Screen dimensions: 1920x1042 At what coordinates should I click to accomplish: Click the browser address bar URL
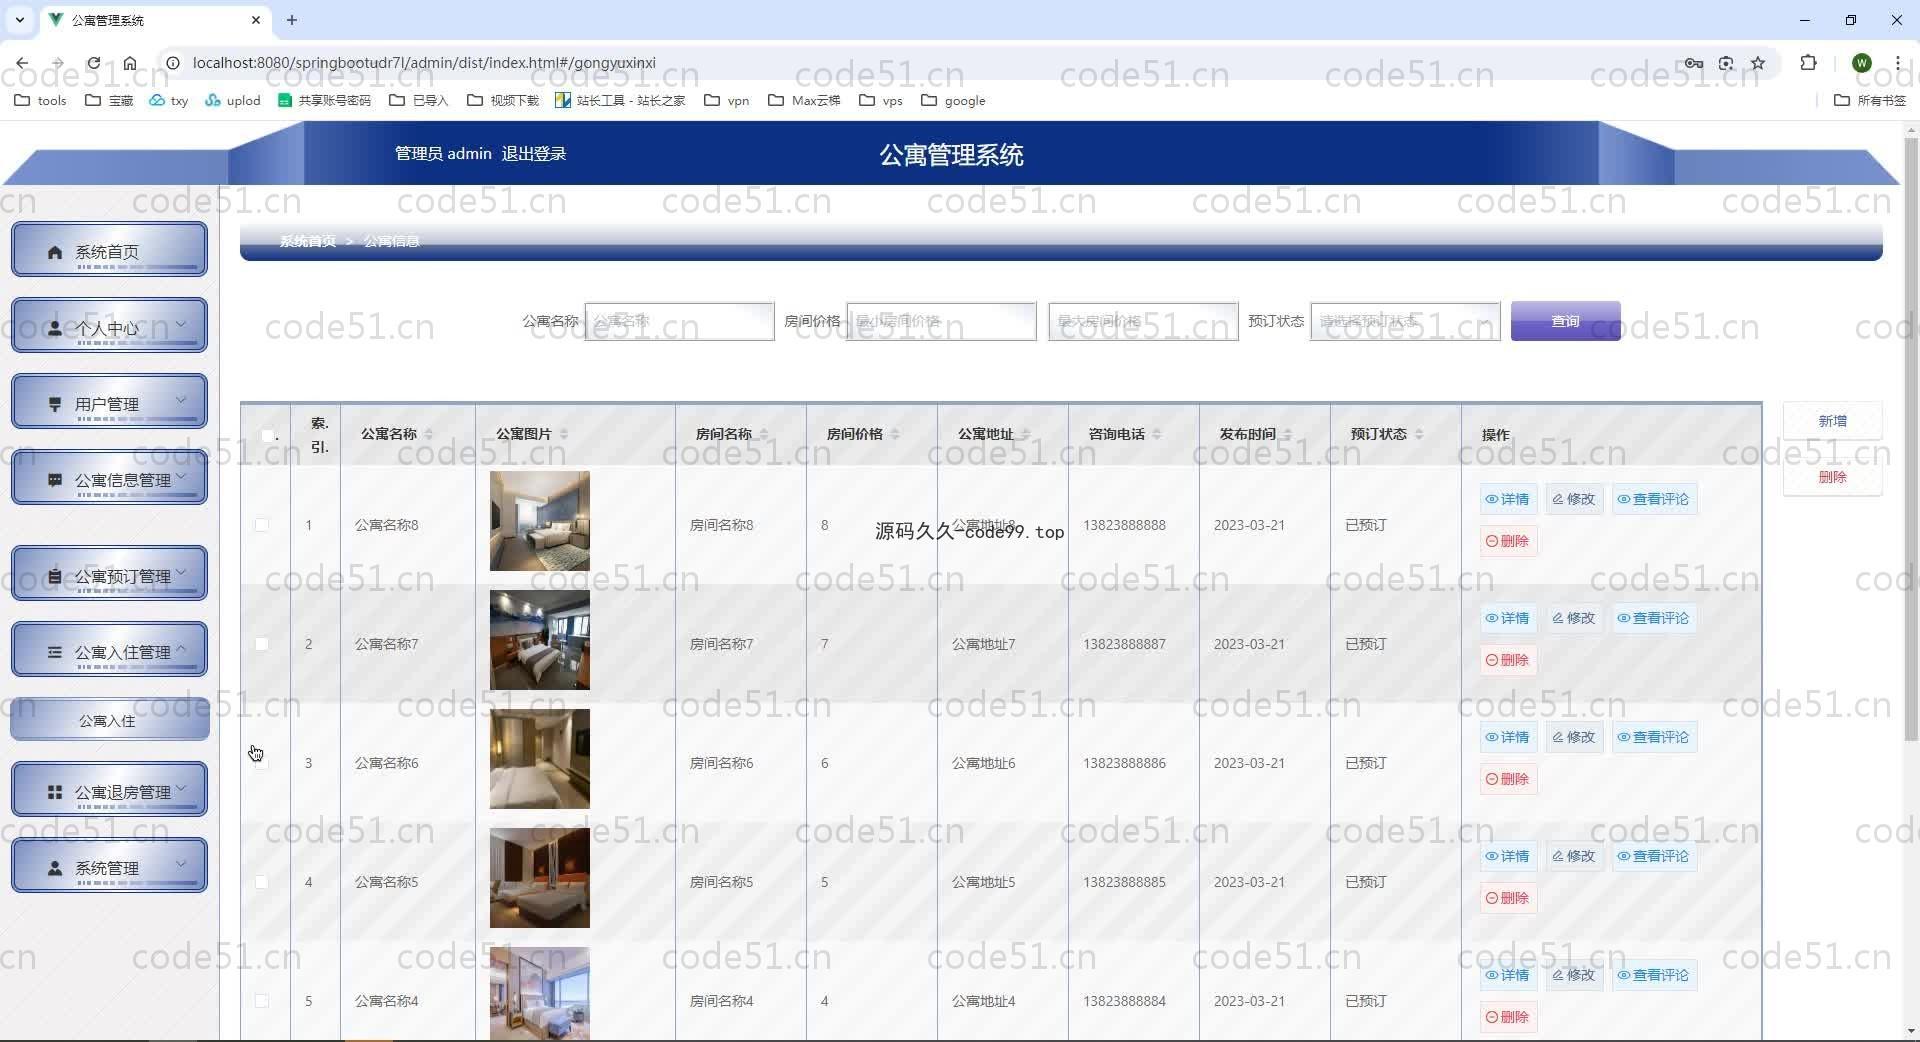[x=424, y=63]
